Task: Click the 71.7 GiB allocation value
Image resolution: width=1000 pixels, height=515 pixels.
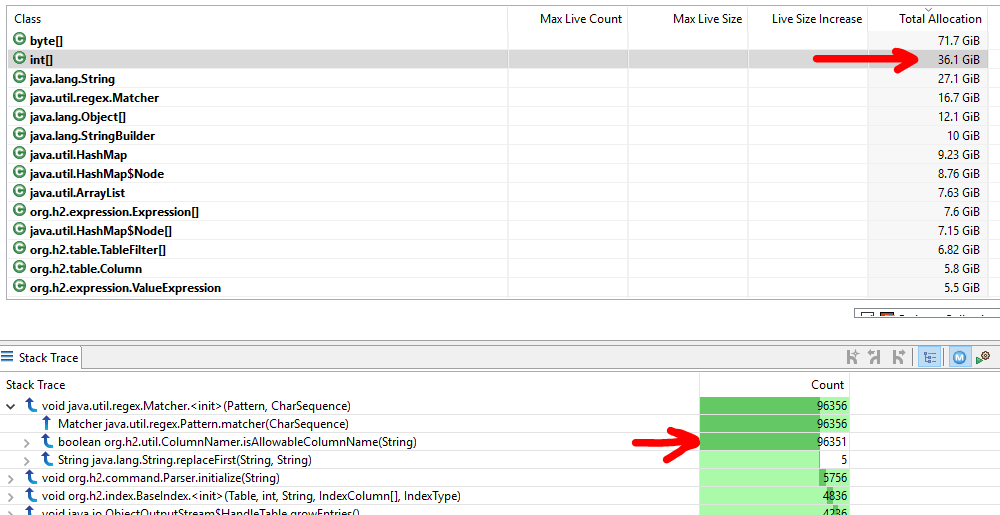Action: pos(959,41)
